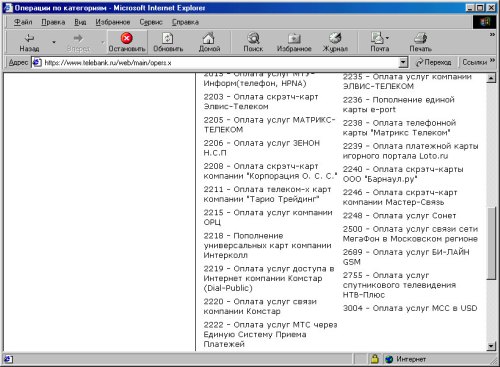
Task: Click the Back (Назад) toolbar button
Action: click(x=29, y=42)
